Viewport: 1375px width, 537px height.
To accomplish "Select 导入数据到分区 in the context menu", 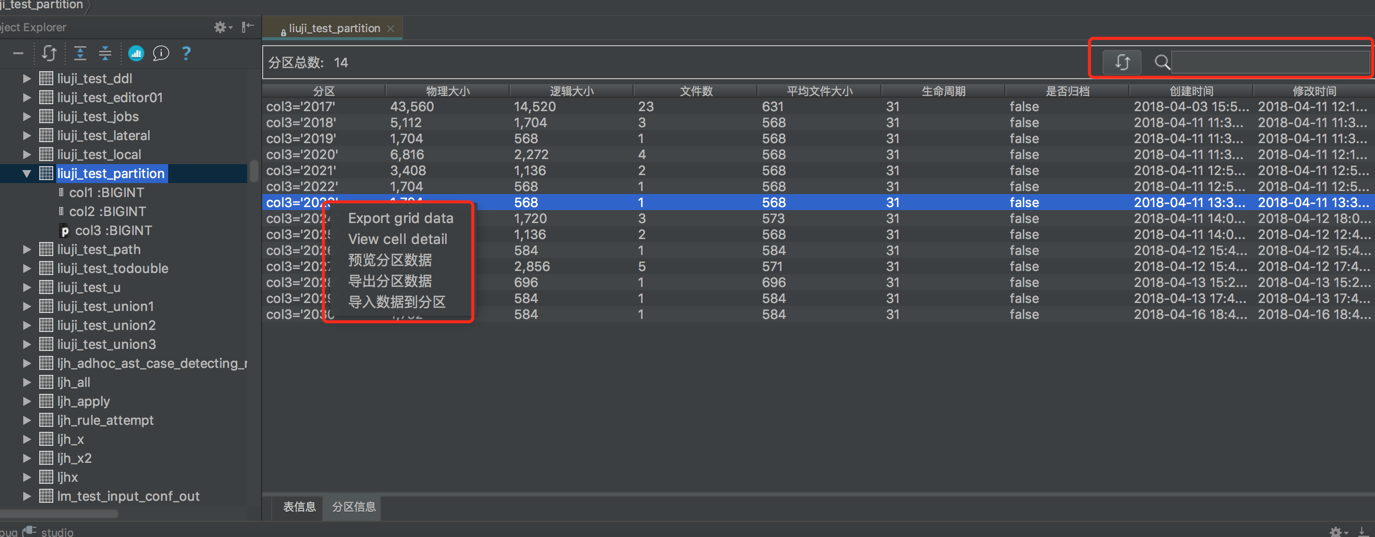I will [397, 302].
